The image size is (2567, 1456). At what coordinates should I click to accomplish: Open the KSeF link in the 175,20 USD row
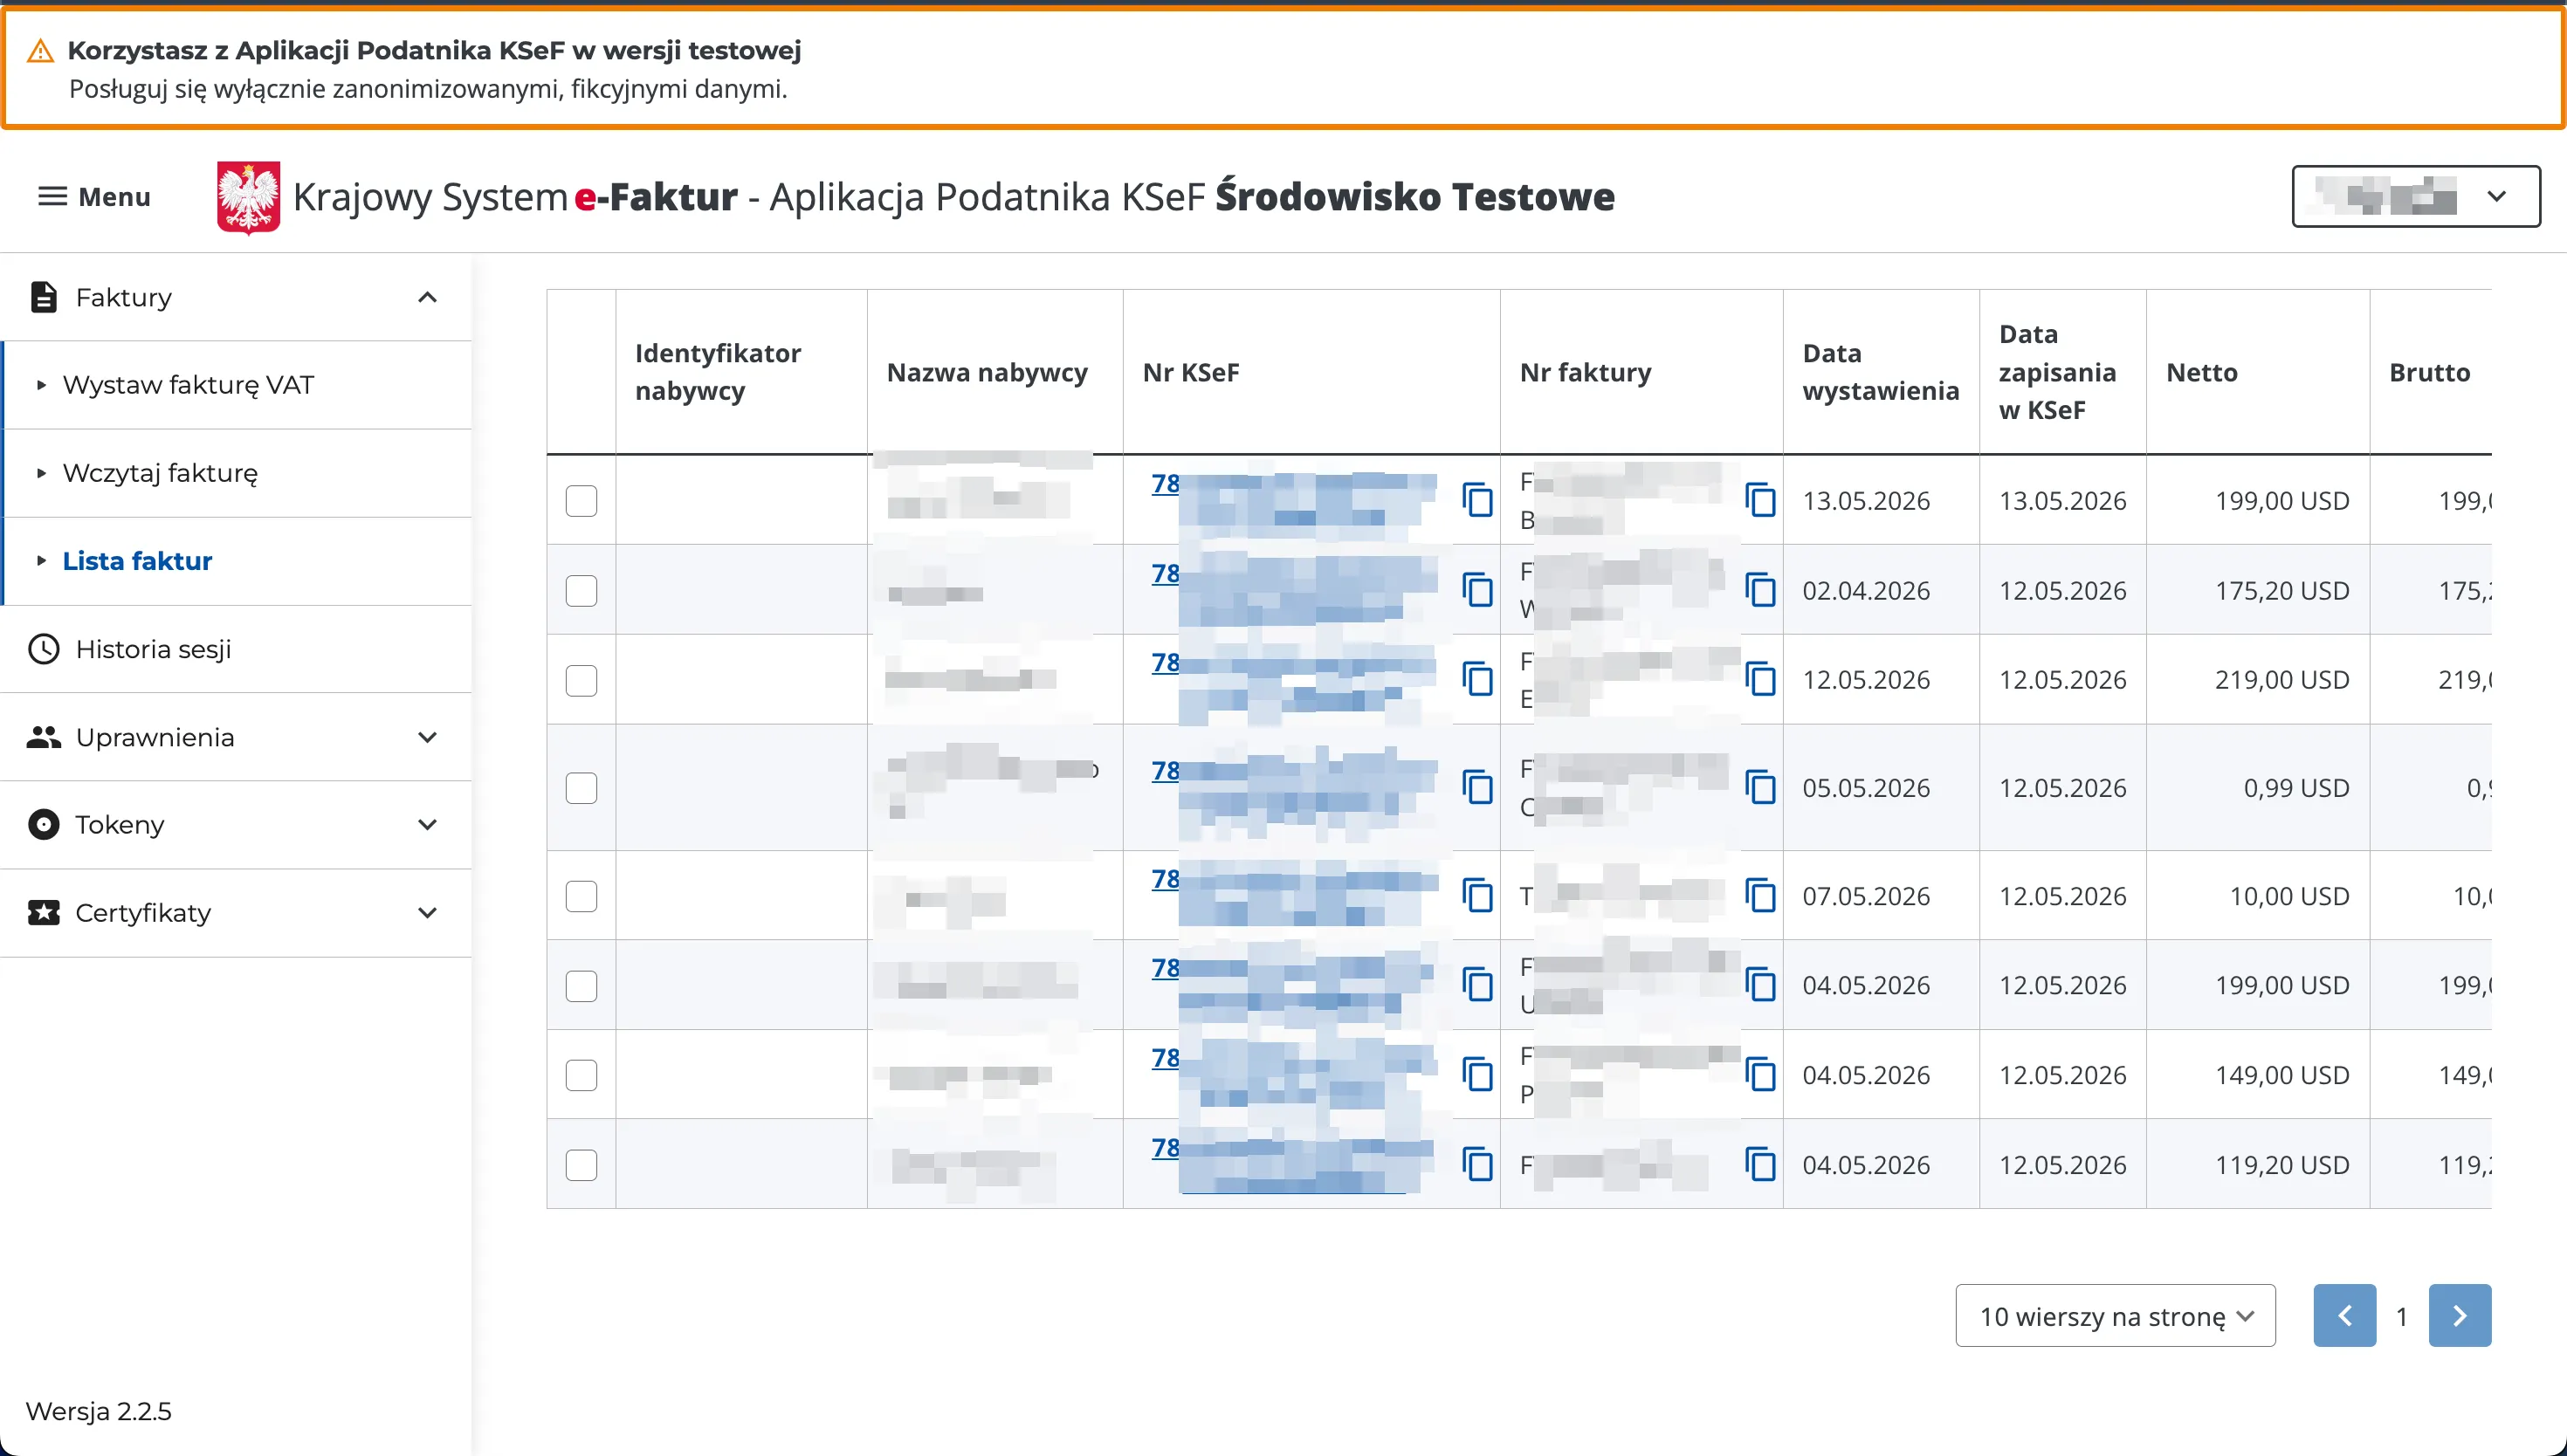[1294, 589]
